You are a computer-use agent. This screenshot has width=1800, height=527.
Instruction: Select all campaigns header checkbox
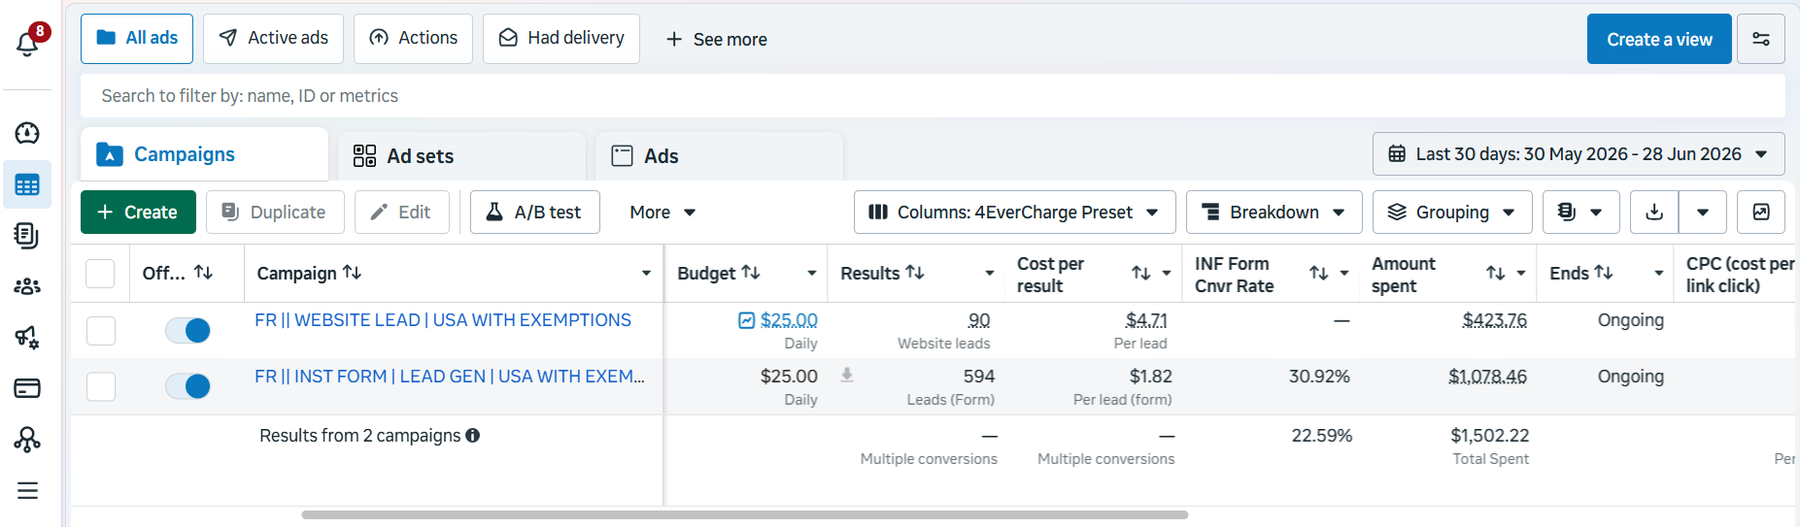[100, 273]
